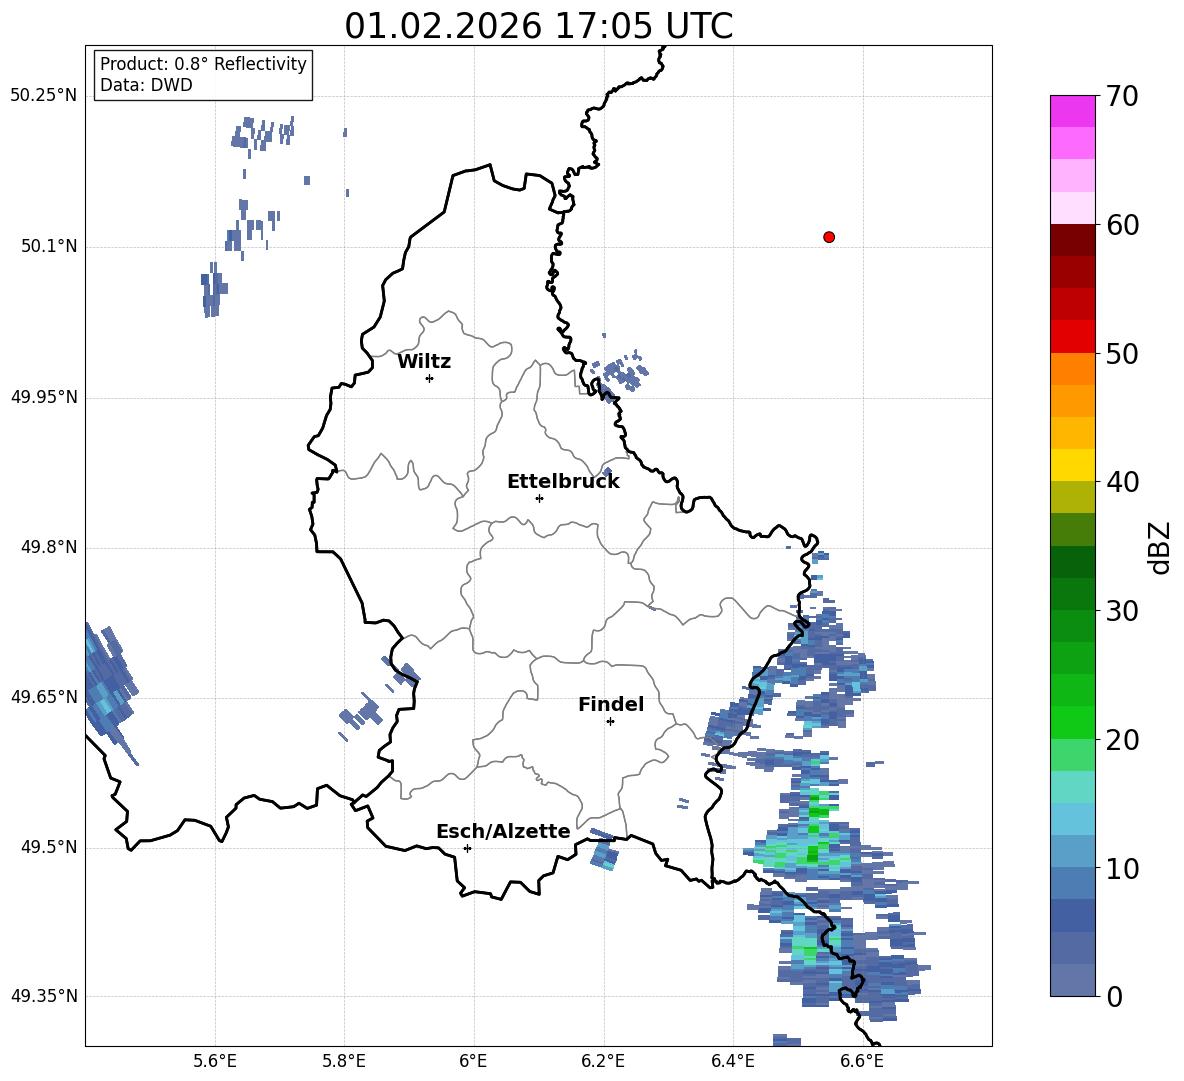The height and width of the screenshot is (1081, 1184).
Task: Click the 6.6°E longitude label
Action: coord(862,1061)
